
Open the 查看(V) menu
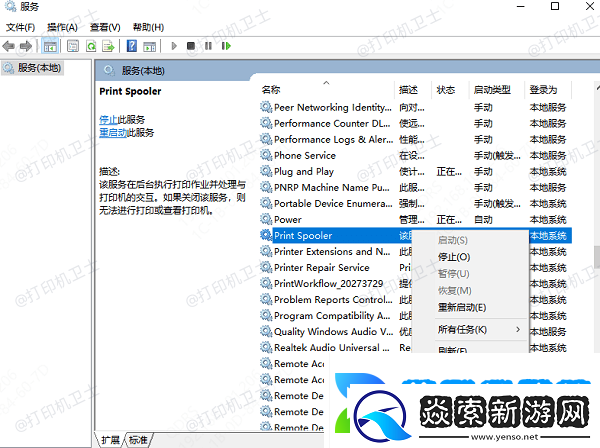pos(105,27)
